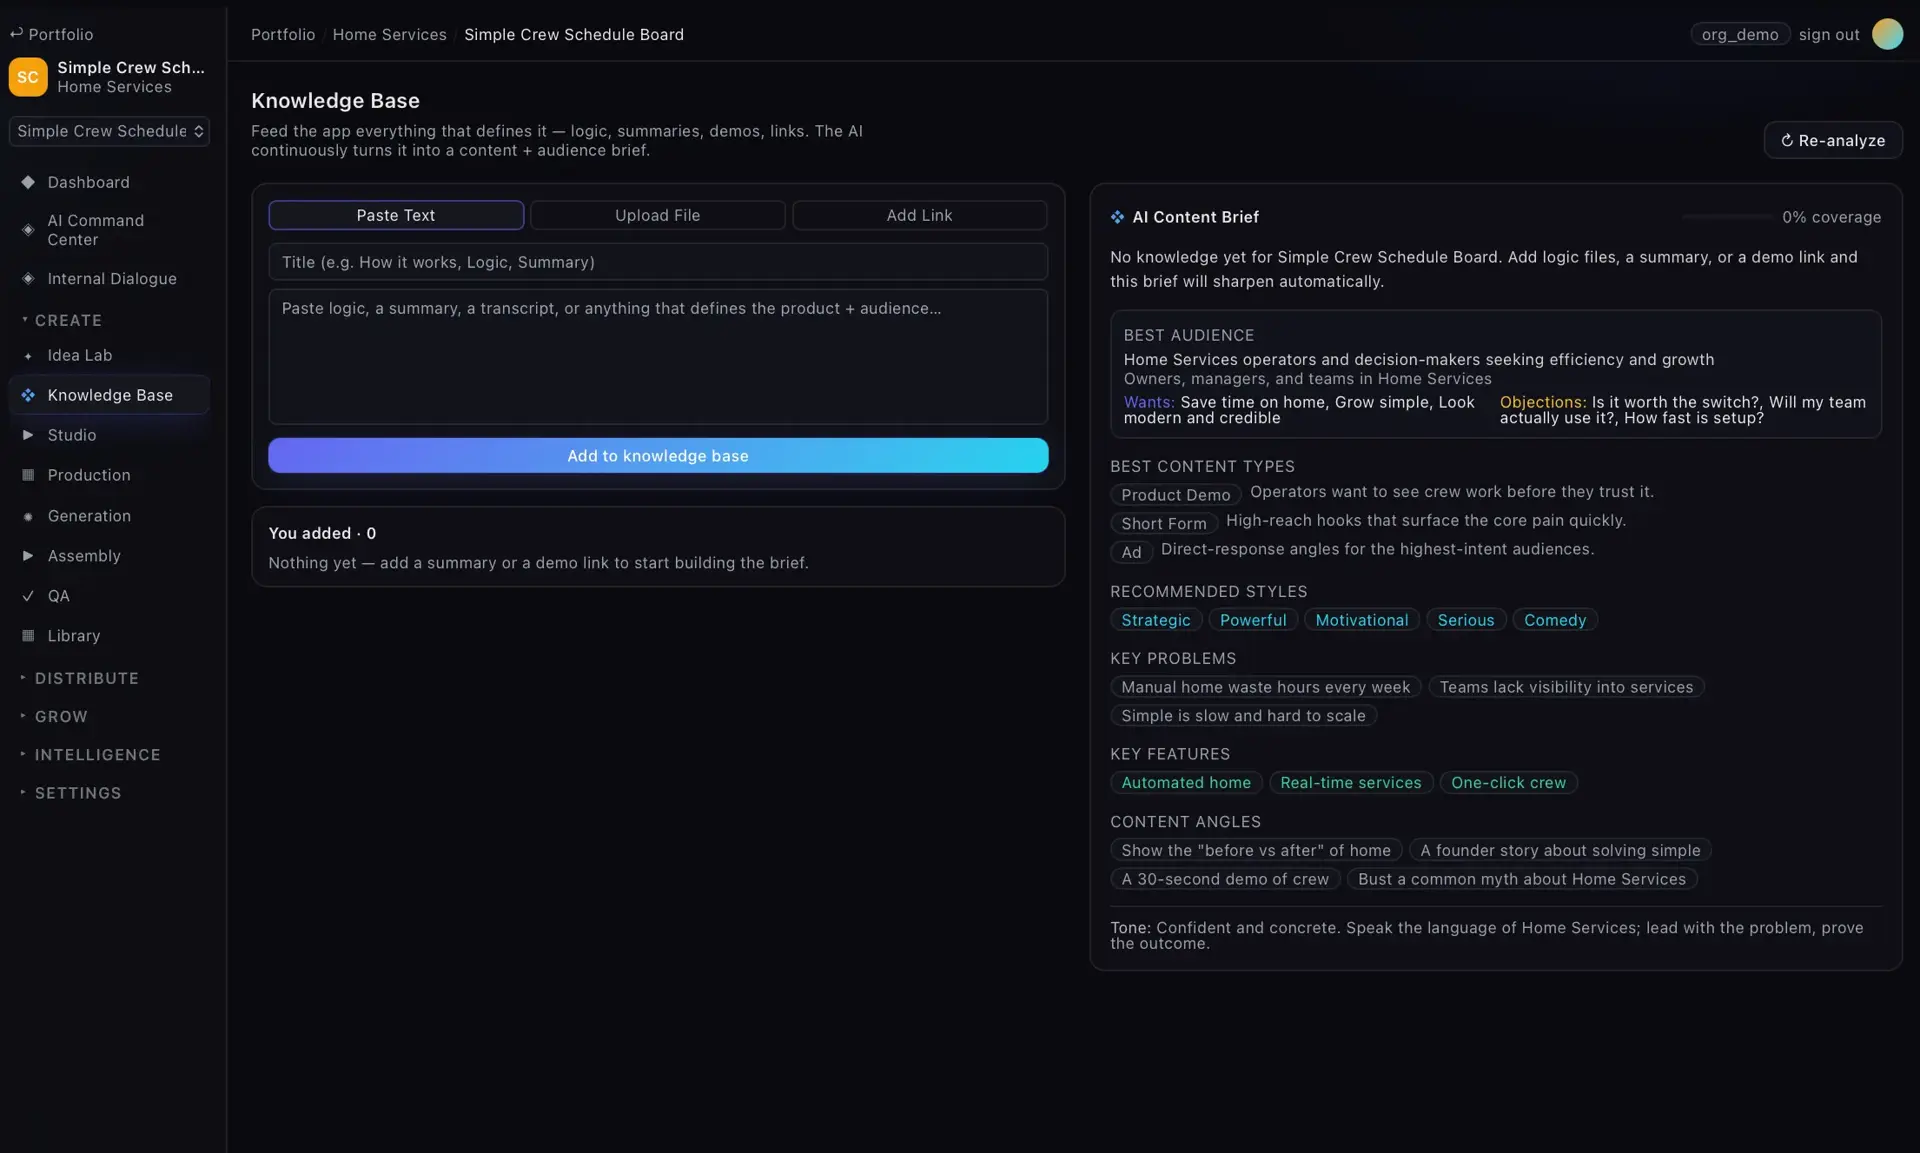Click the Idea Lab sparkle icon
Screen dimensions: 1920x1153
pyautogui.click(x=28, y=356)
